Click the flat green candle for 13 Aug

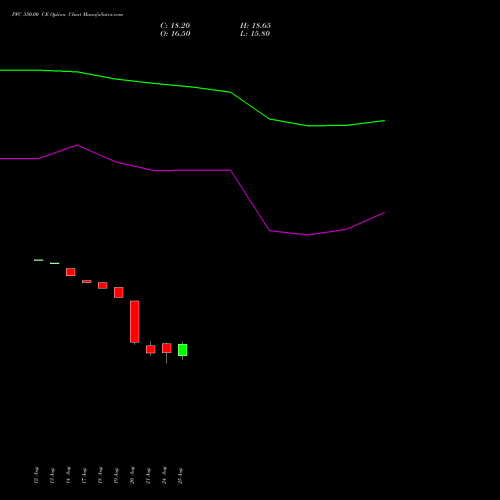55,263
